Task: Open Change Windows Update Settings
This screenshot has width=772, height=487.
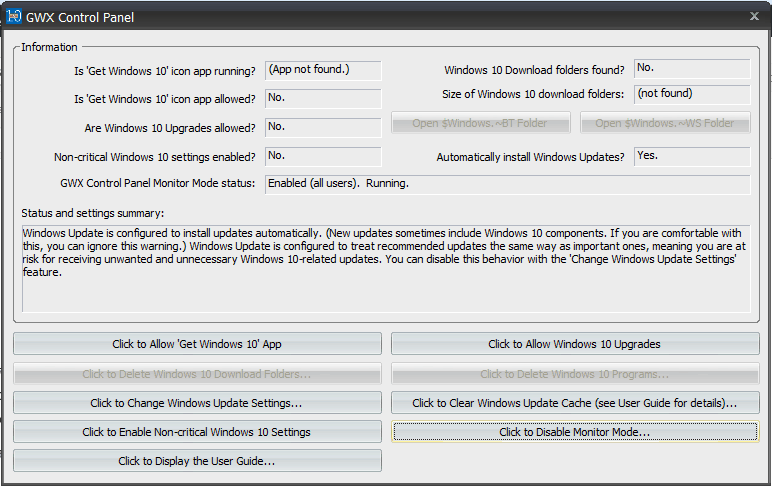Action: pos(197,403)
